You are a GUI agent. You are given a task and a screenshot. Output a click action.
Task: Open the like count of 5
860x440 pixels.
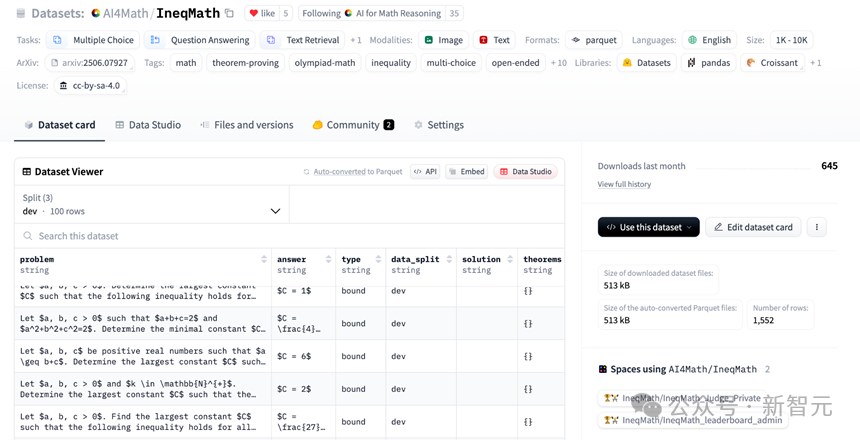click(285, 13)
